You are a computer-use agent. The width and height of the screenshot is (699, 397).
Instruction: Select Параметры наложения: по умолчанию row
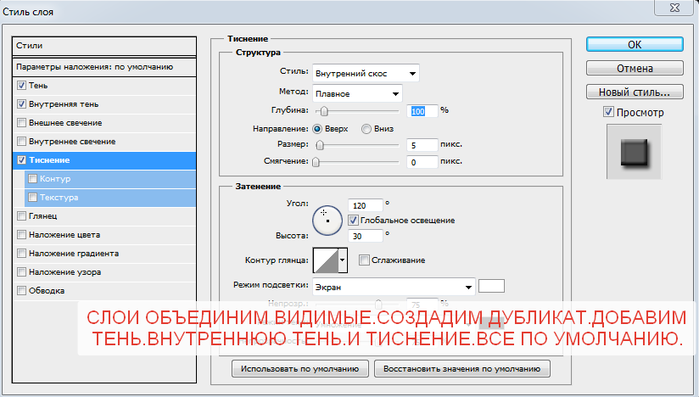pyautogui.click(x=104, y=67)
